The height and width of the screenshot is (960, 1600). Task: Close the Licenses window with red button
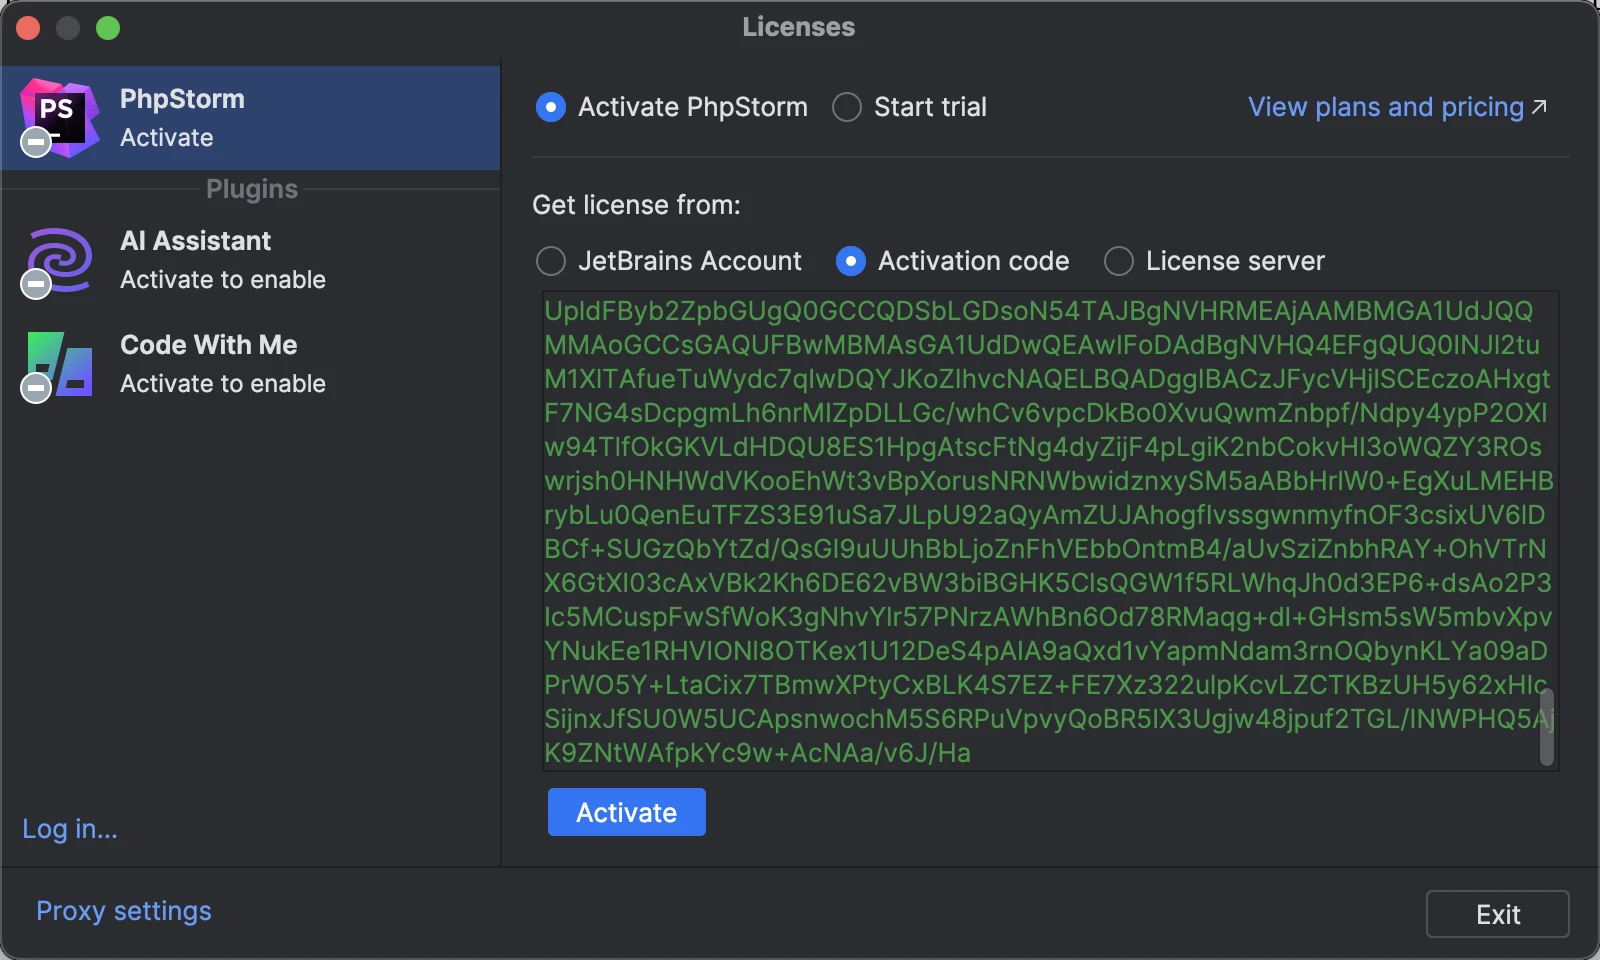click(28, 28)
